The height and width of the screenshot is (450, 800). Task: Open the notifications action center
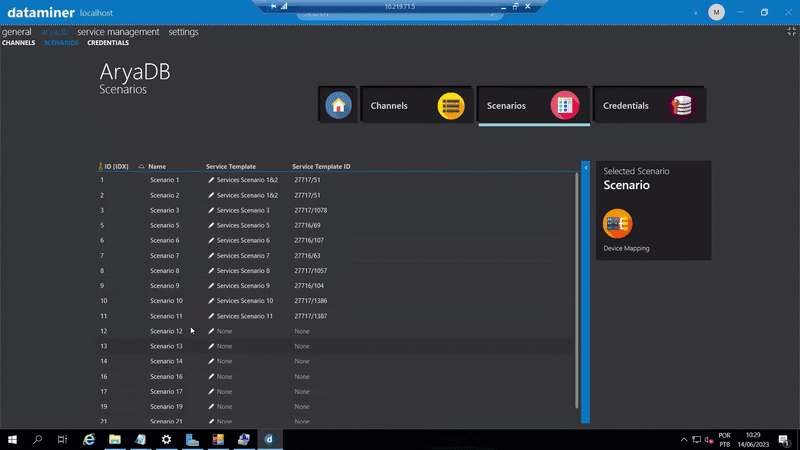784,439
